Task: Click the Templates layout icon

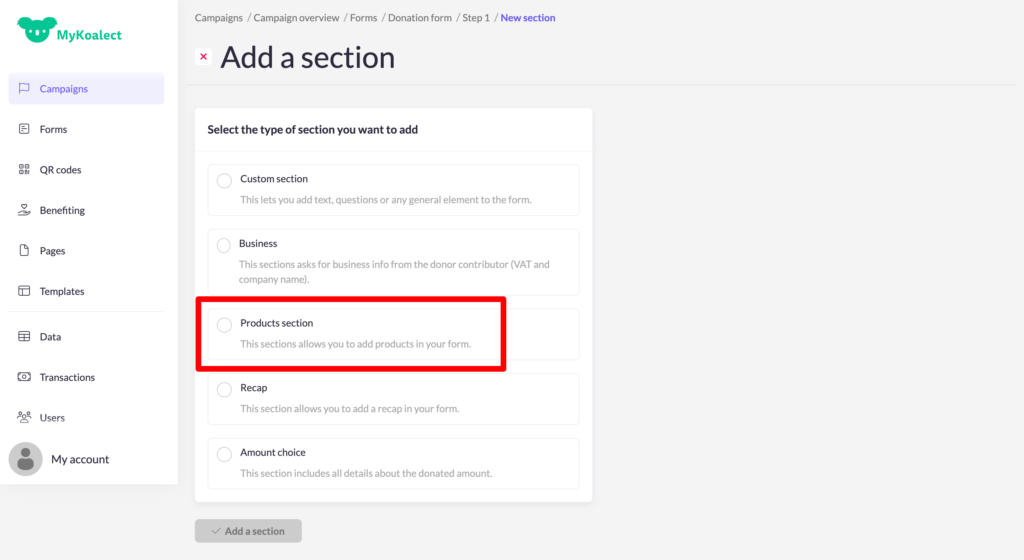Action: point(24,291)
